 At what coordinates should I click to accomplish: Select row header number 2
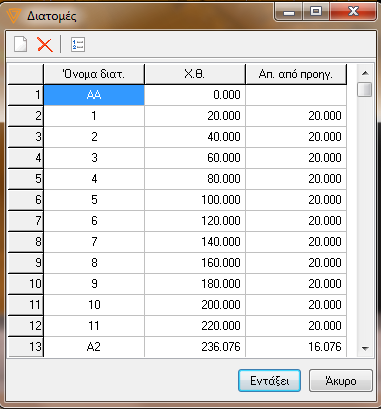click(x=26, y=116)
